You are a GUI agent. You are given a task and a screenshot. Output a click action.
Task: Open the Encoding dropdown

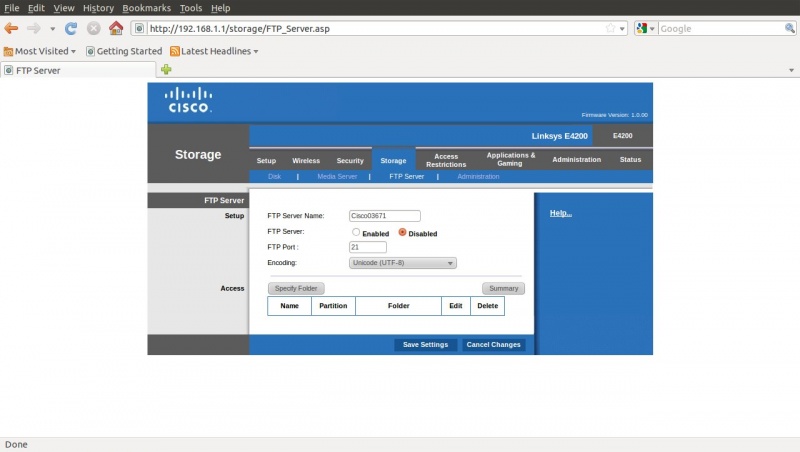[402, 263]
